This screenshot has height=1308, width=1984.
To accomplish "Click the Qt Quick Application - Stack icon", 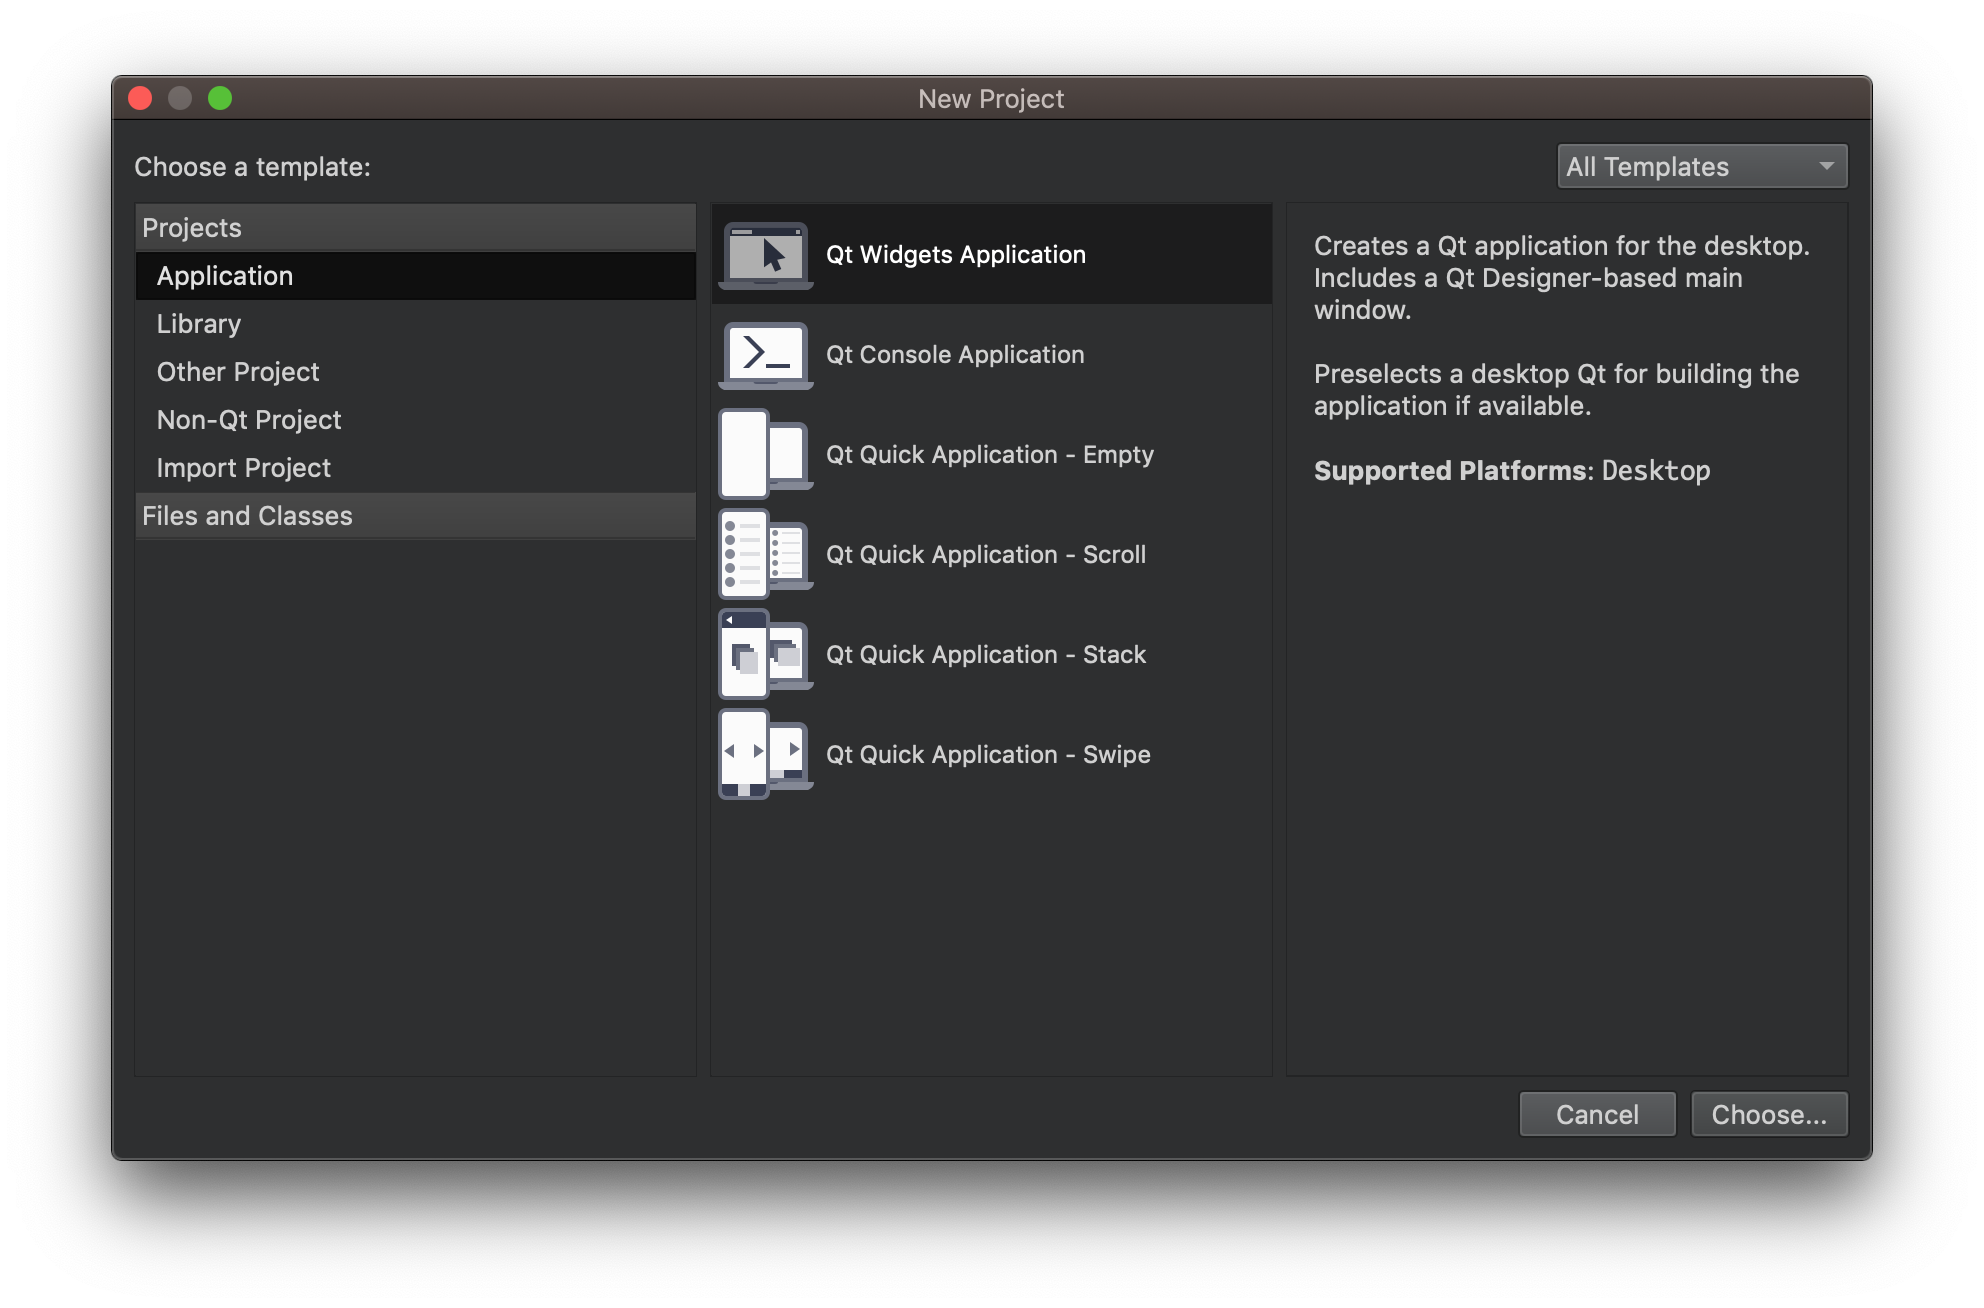I will coord(766,654).
